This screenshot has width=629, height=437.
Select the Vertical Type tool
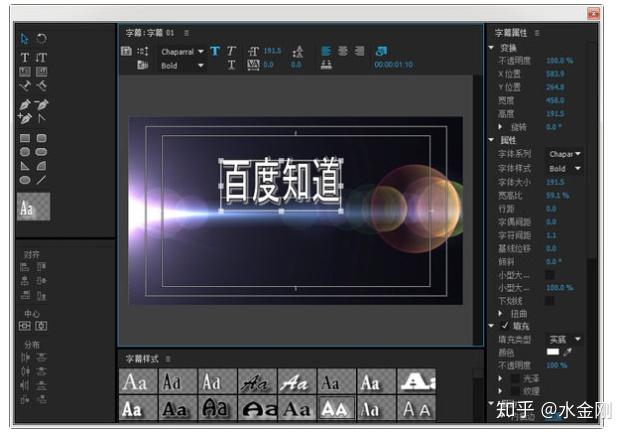(x=41, y=57)
